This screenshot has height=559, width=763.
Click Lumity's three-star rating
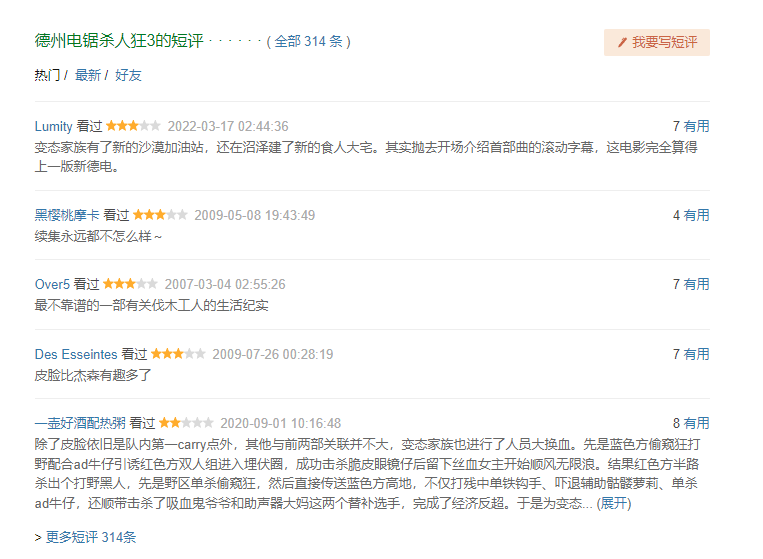click(133, 126)
